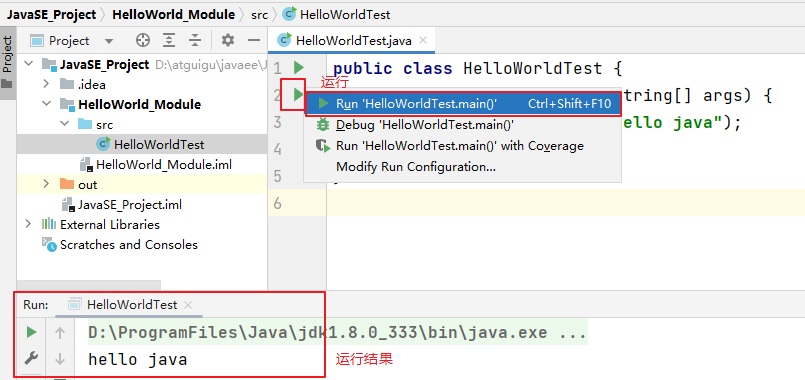Close the HelloWorldTest.java editor tab
Screen dimensions: 805x380
(423, 40)
